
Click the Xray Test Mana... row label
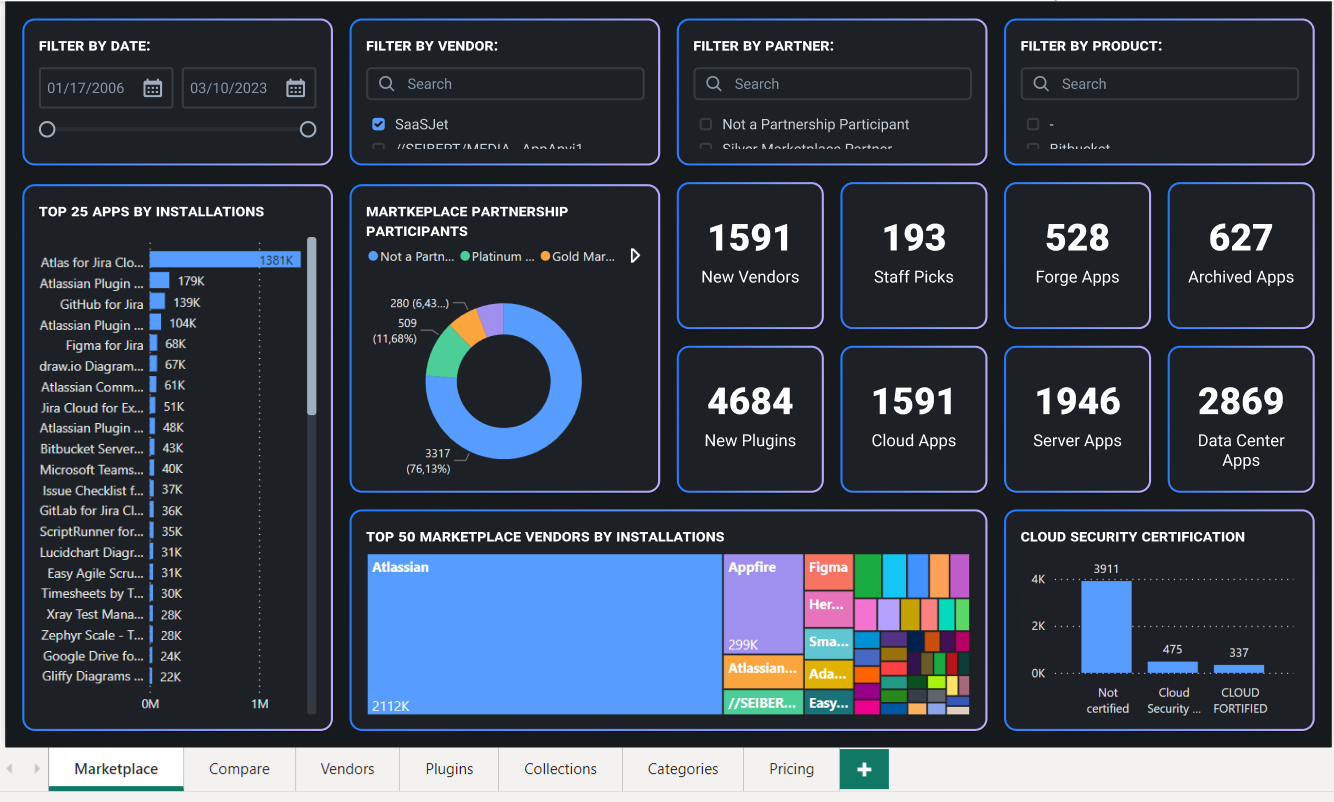pyautogui.click(x=95, y=614)
